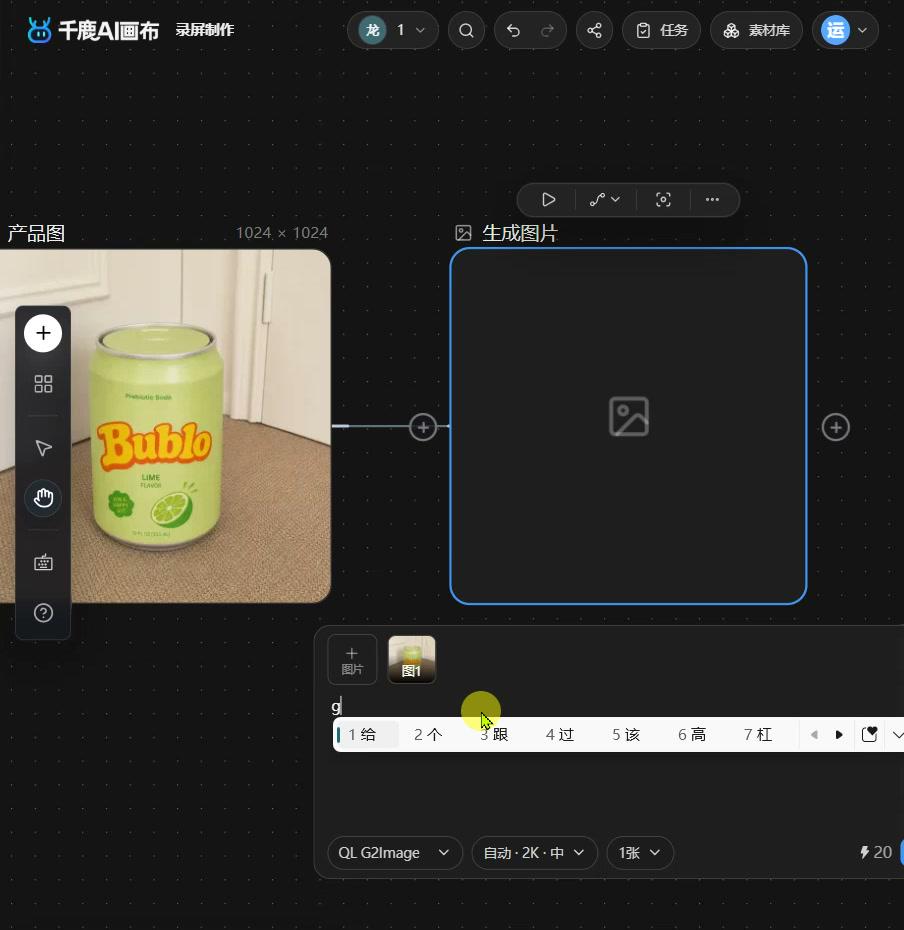The width and height of the screenshot is (904, 930).
Task: Click the 产品图 node title
Action: 36,233
